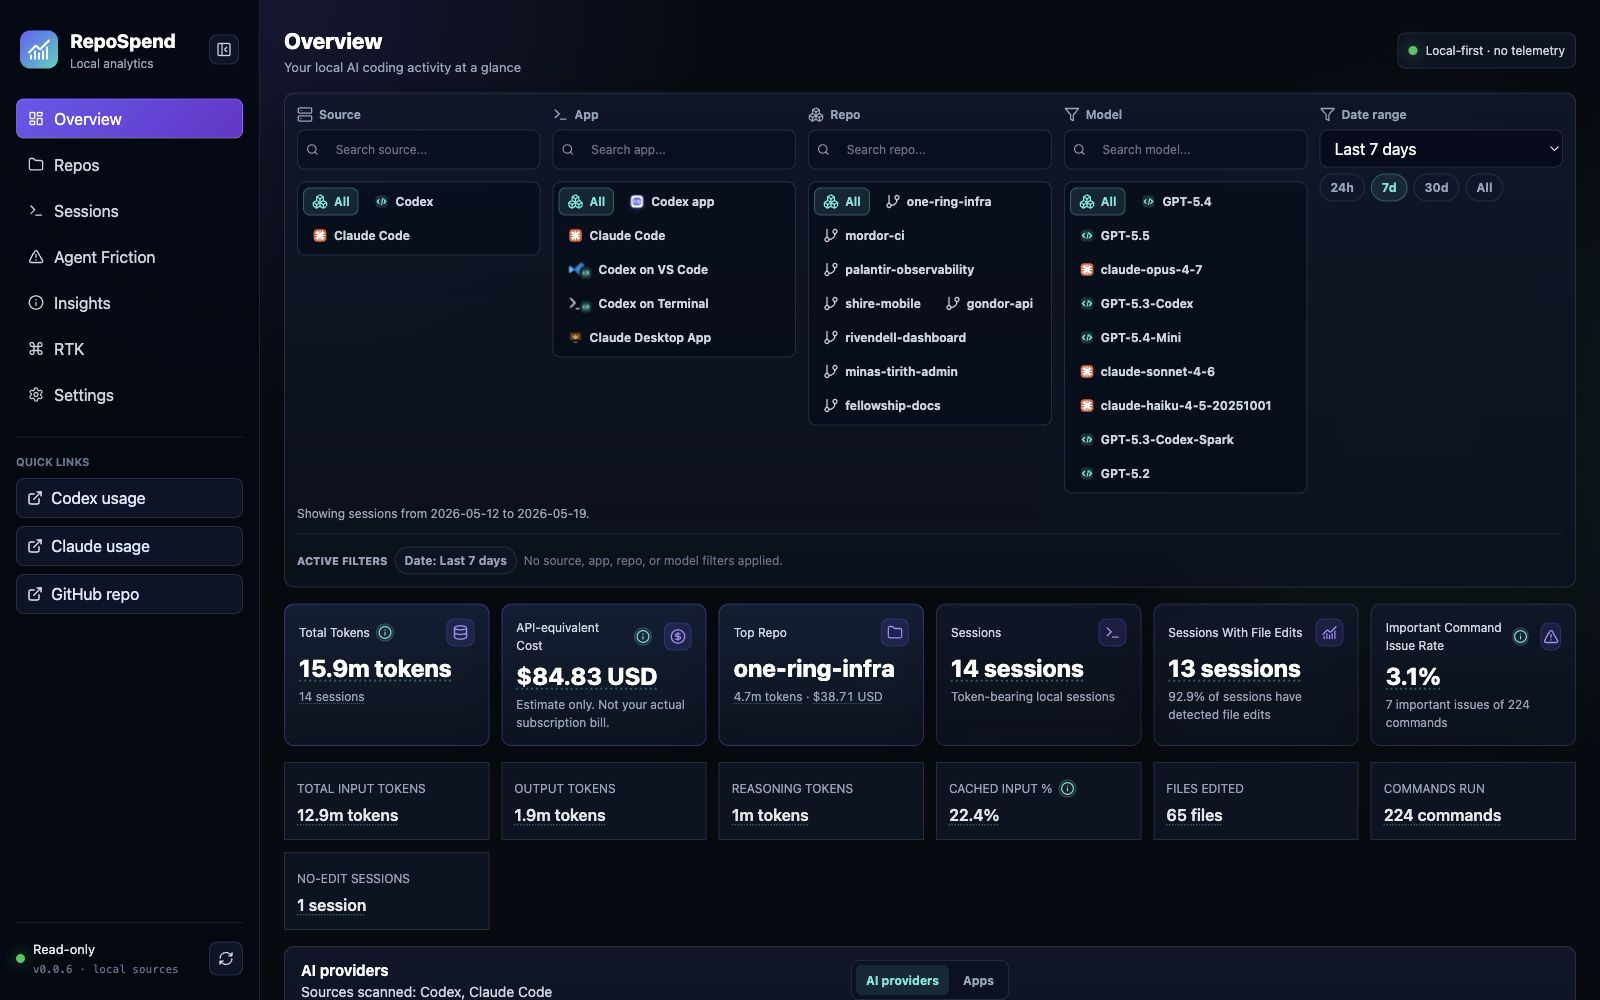Click the 14 sessions link under Total Tokens

[331, 697]
